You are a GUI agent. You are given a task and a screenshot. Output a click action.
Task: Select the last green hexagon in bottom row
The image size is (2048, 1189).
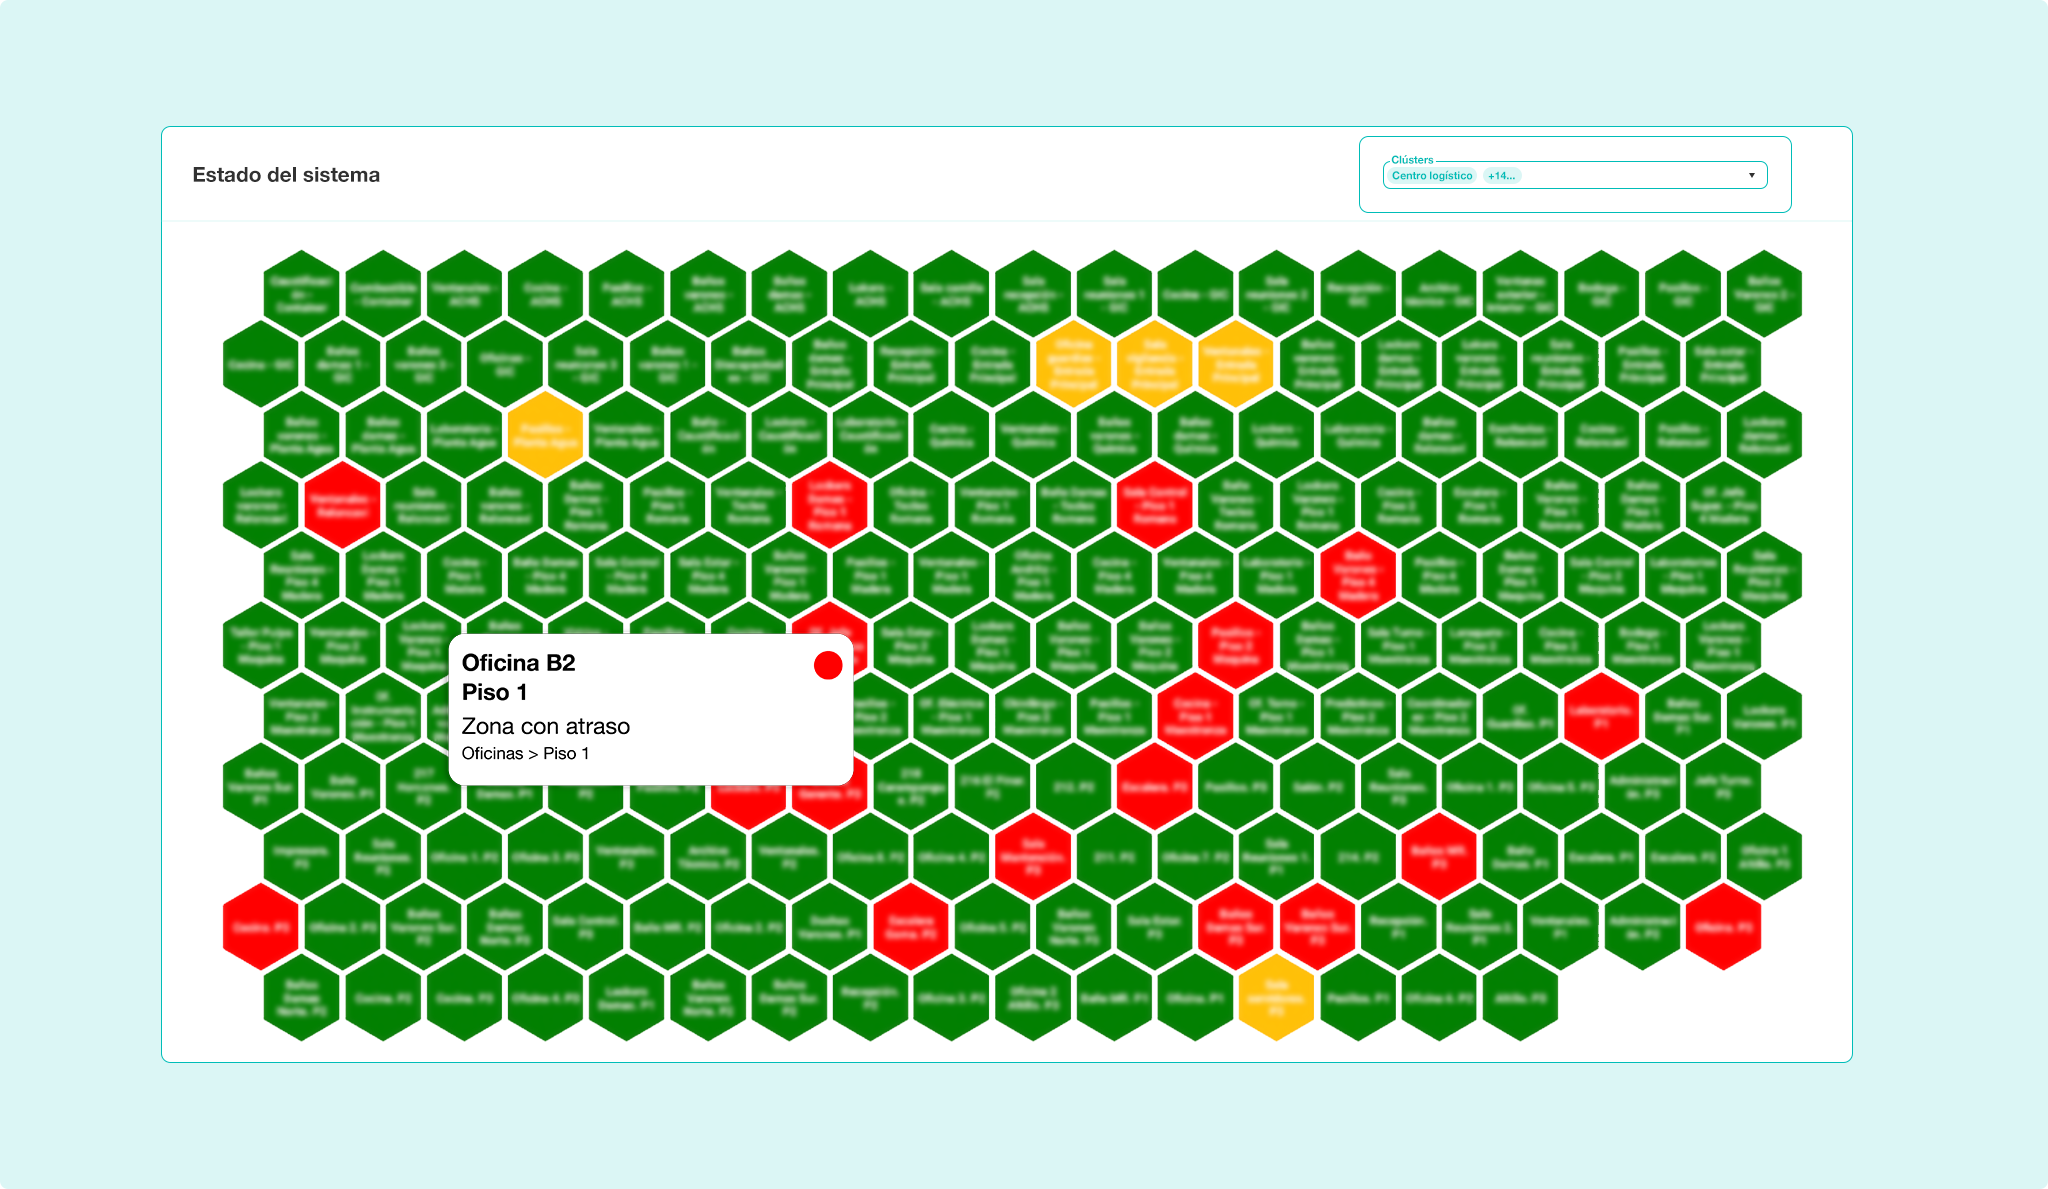(1520, 997)
